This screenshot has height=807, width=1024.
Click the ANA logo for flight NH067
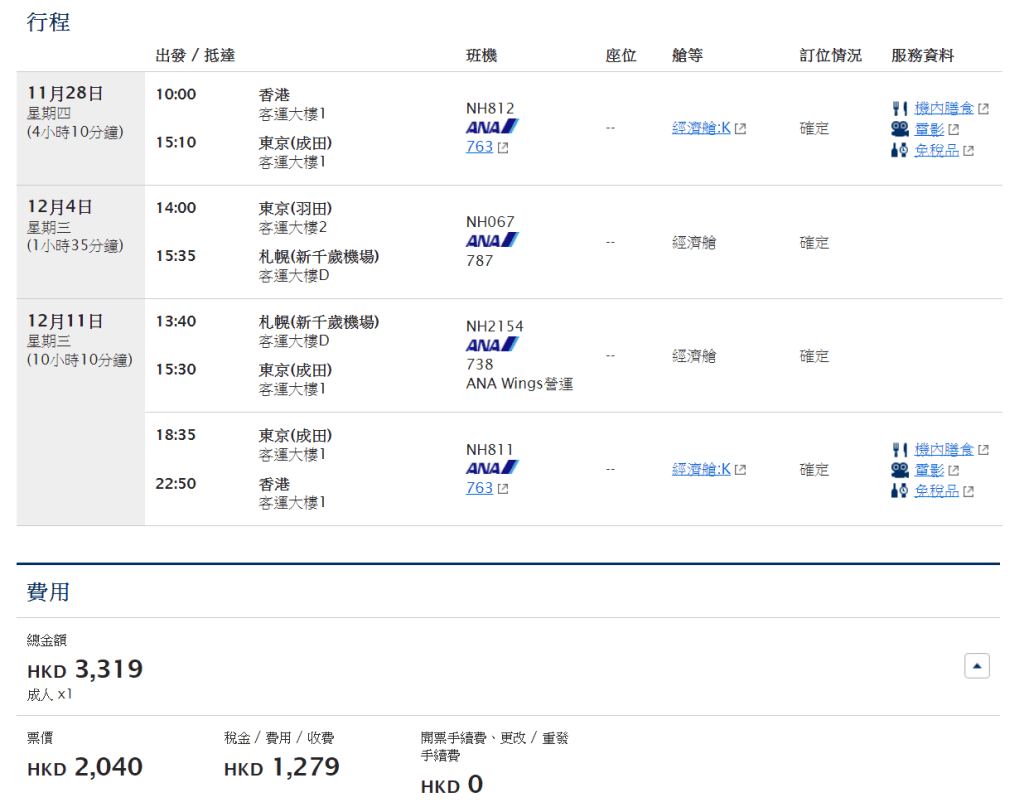[492, 241]
